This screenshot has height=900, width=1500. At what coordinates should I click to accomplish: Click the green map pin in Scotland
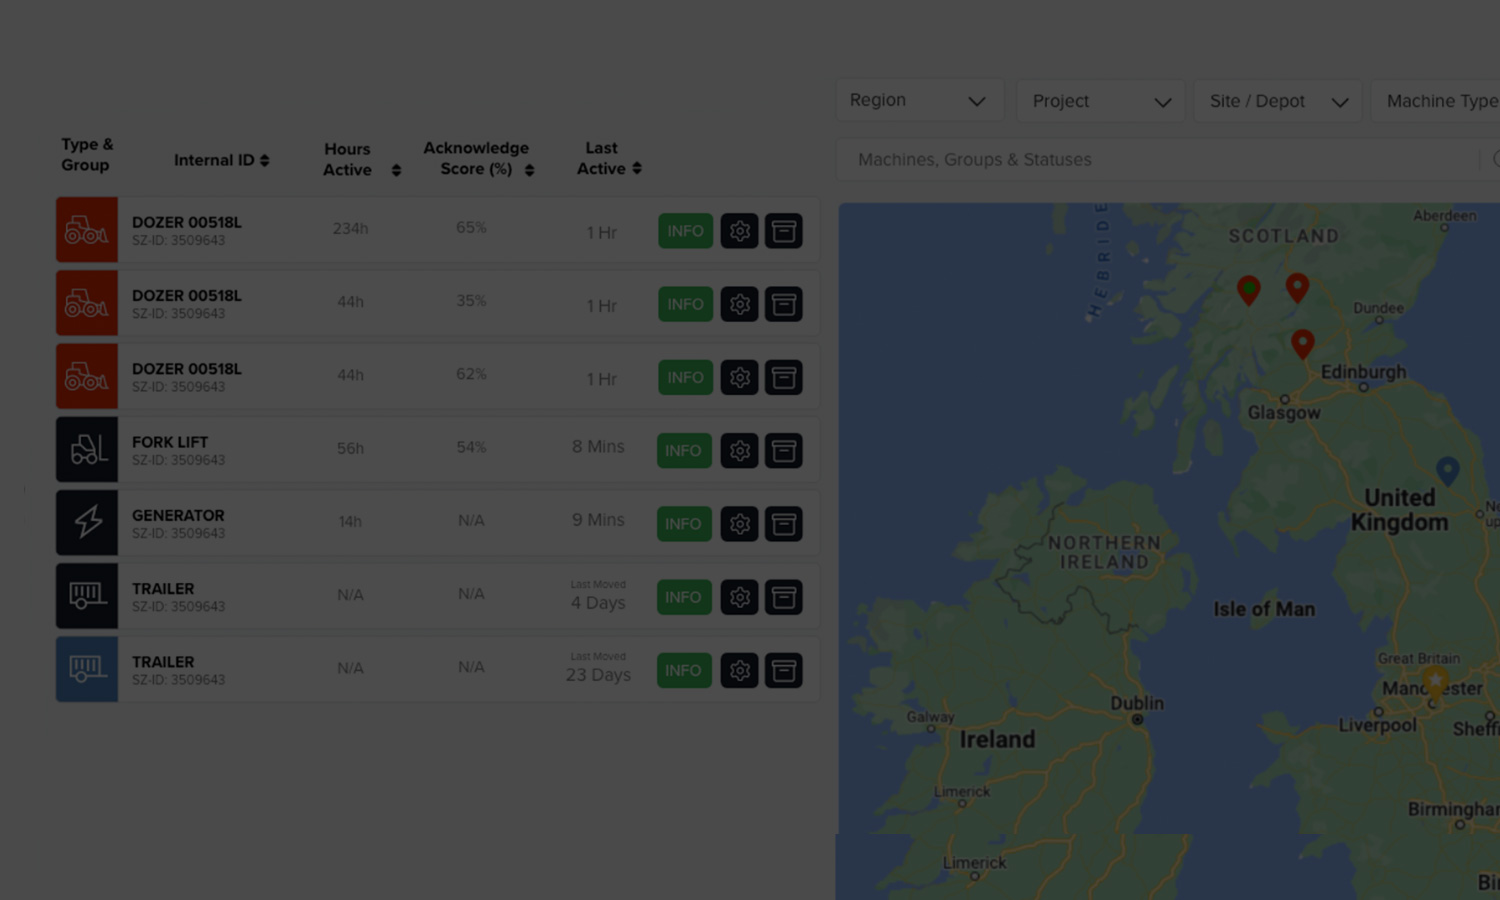(1247, 288)
